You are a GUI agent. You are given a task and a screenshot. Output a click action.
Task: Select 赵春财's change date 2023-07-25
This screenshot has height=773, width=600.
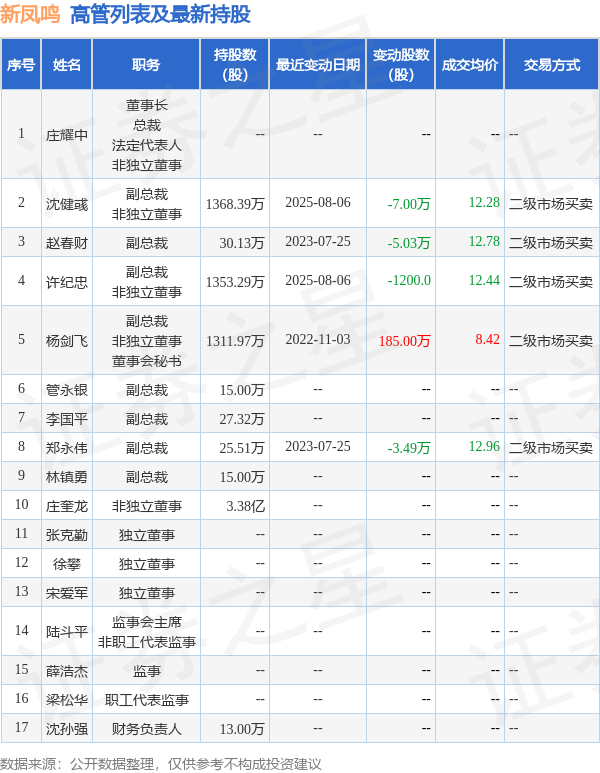[318, 242]
